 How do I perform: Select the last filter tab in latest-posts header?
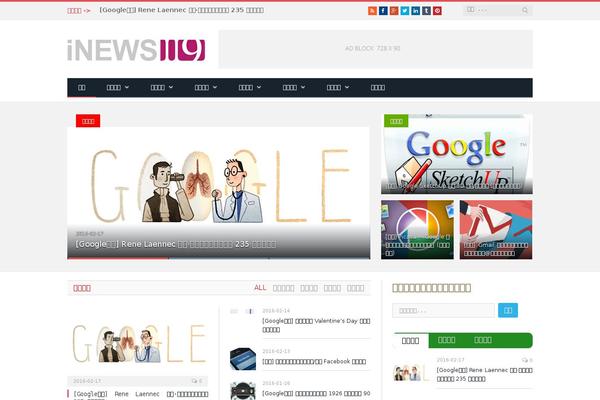(355, 288)
